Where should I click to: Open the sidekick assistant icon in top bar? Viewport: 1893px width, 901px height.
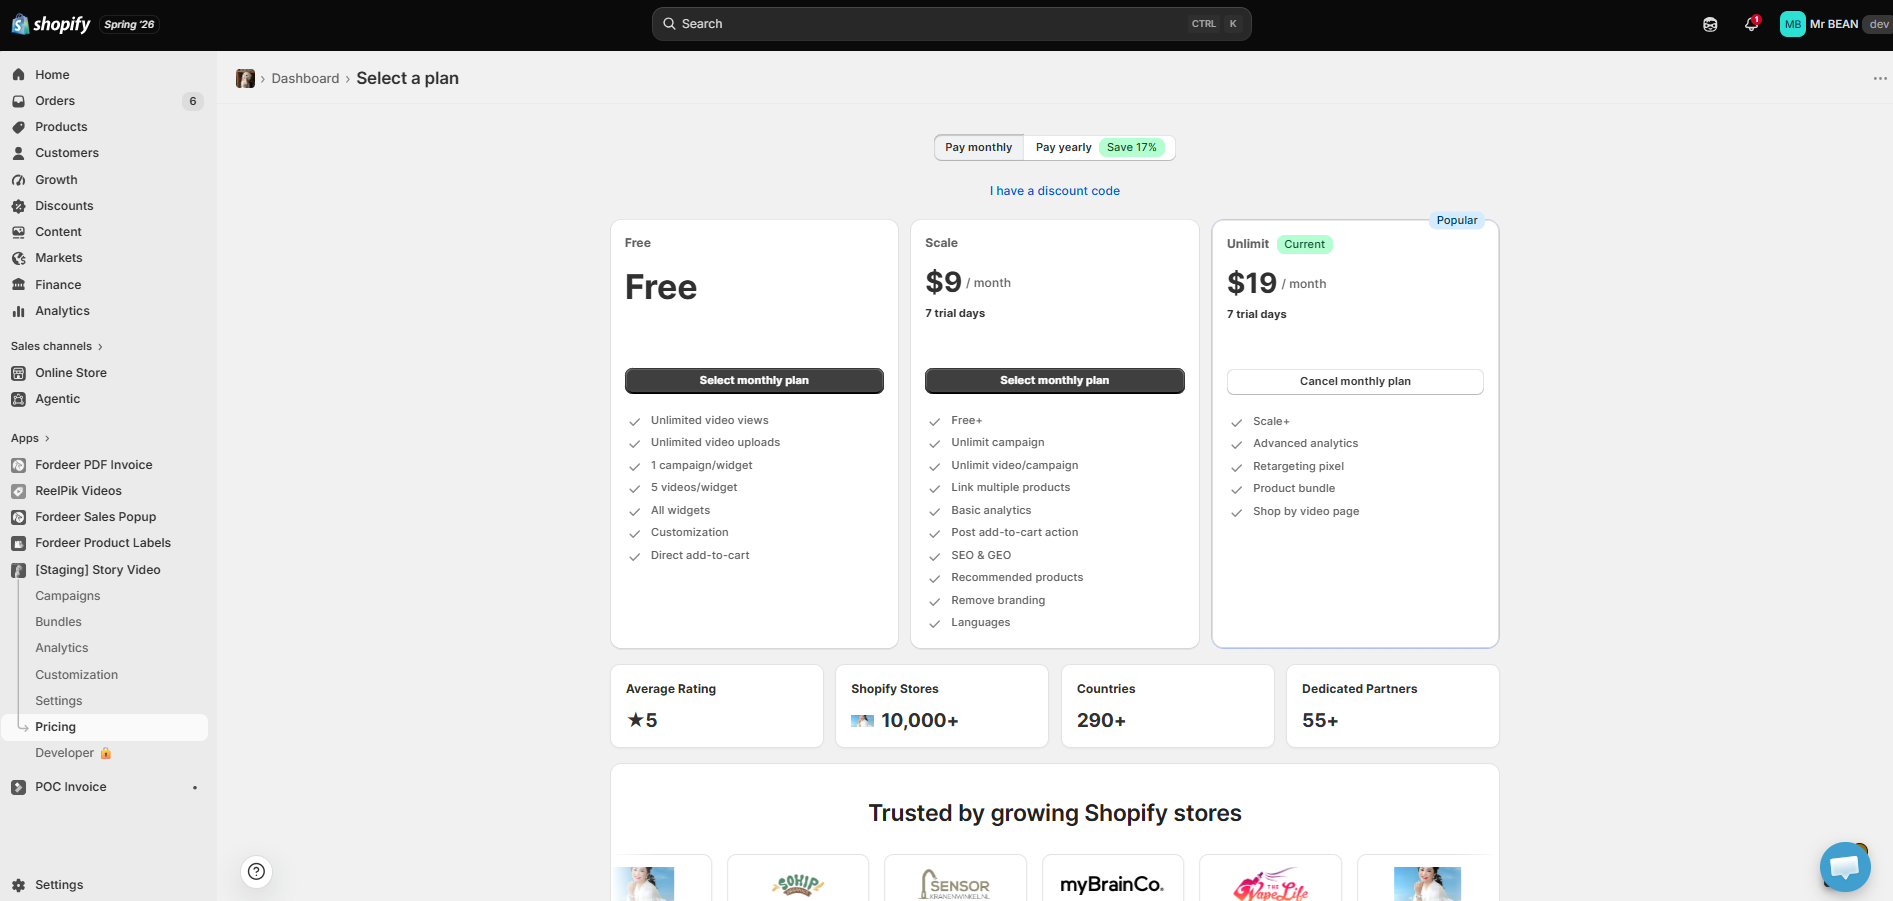[1710, 24]
